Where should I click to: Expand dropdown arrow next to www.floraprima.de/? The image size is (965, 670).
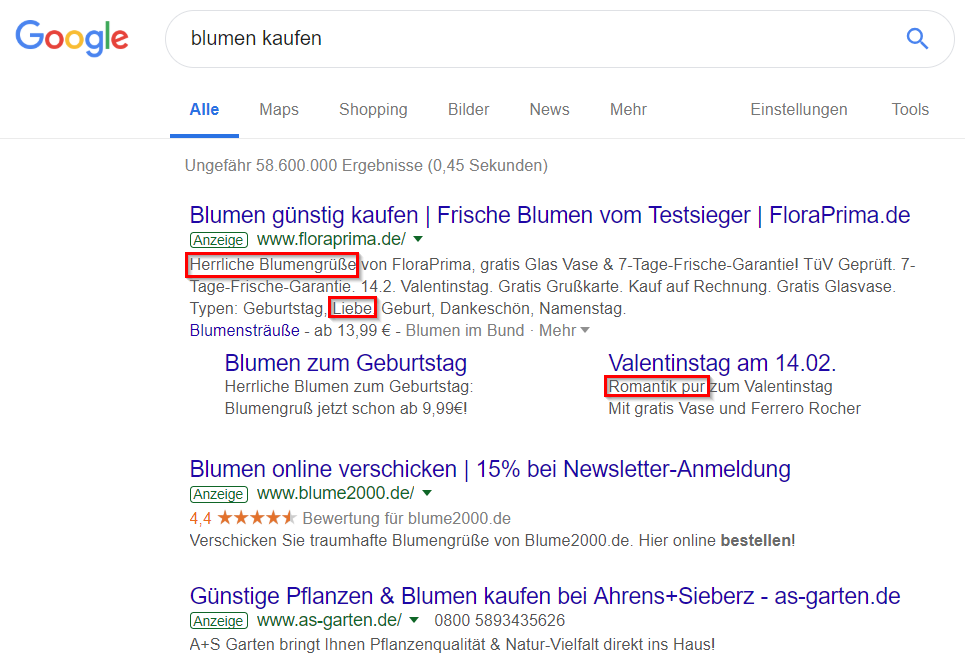(418, 239)
